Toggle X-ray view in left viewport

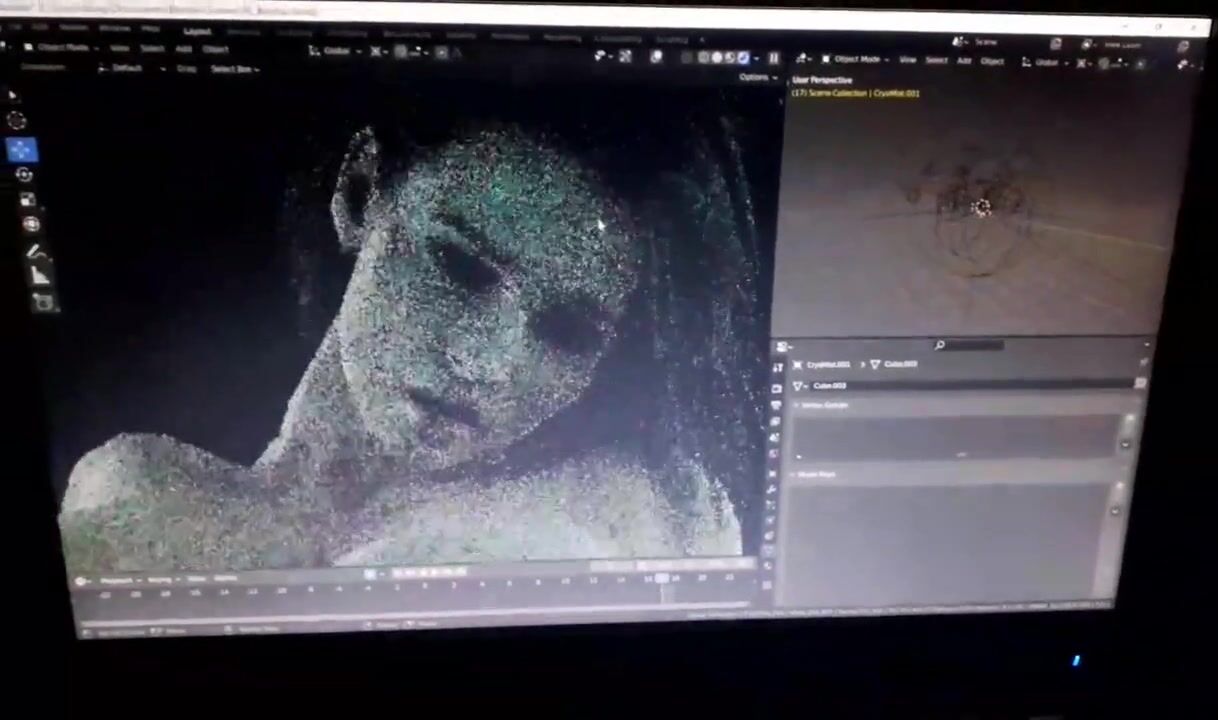coord(686,57)
